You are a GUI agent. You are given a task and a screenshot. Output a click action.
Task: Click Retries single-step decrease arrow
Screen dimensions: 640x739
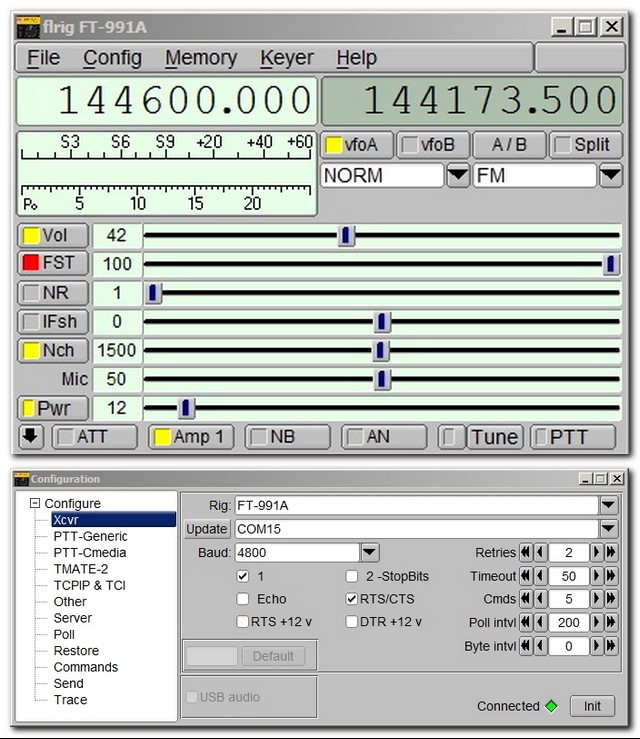[541, 552]
